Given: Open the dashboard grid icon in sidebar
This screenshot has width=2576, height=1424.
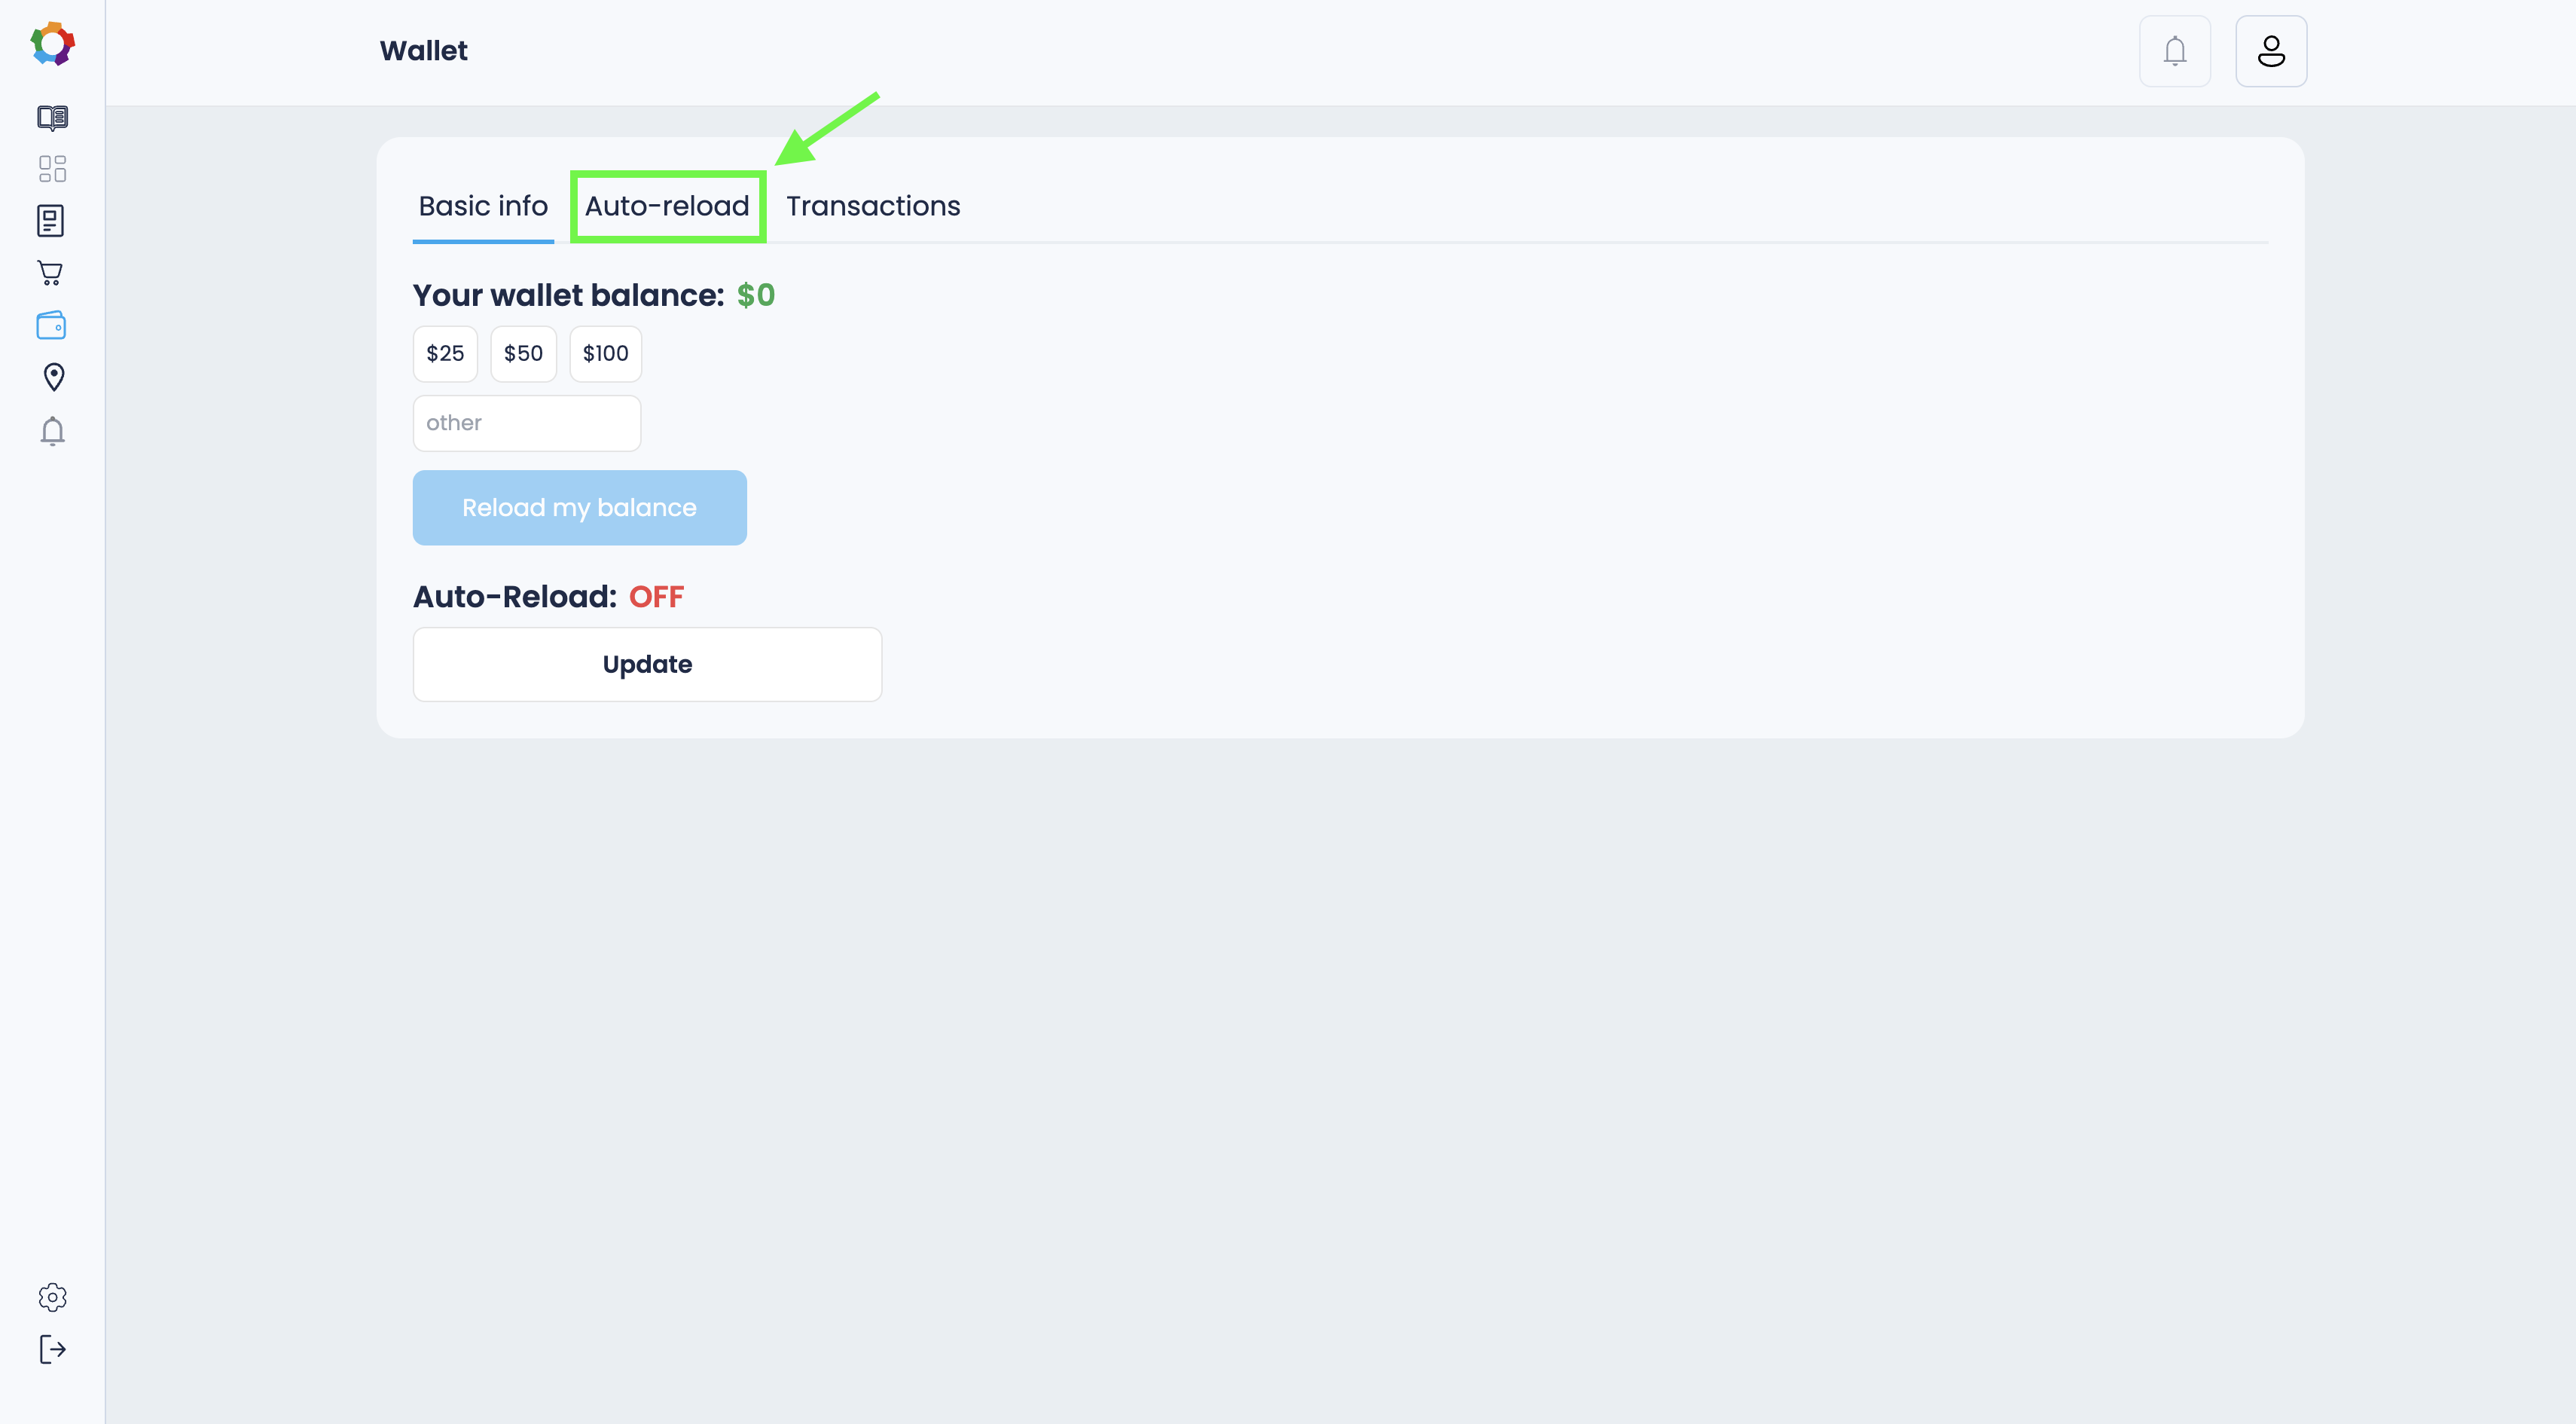Looking at the screenshot, I should tap(52, 169).
